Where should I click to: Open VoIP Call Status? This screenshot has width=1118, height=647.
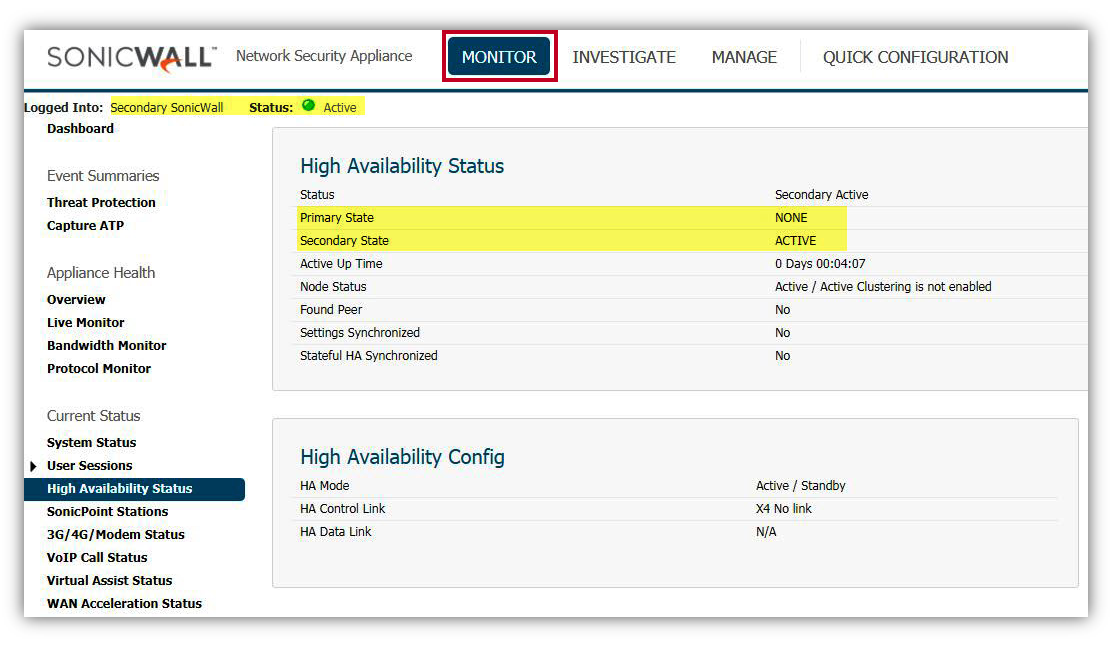coord(97,558)
